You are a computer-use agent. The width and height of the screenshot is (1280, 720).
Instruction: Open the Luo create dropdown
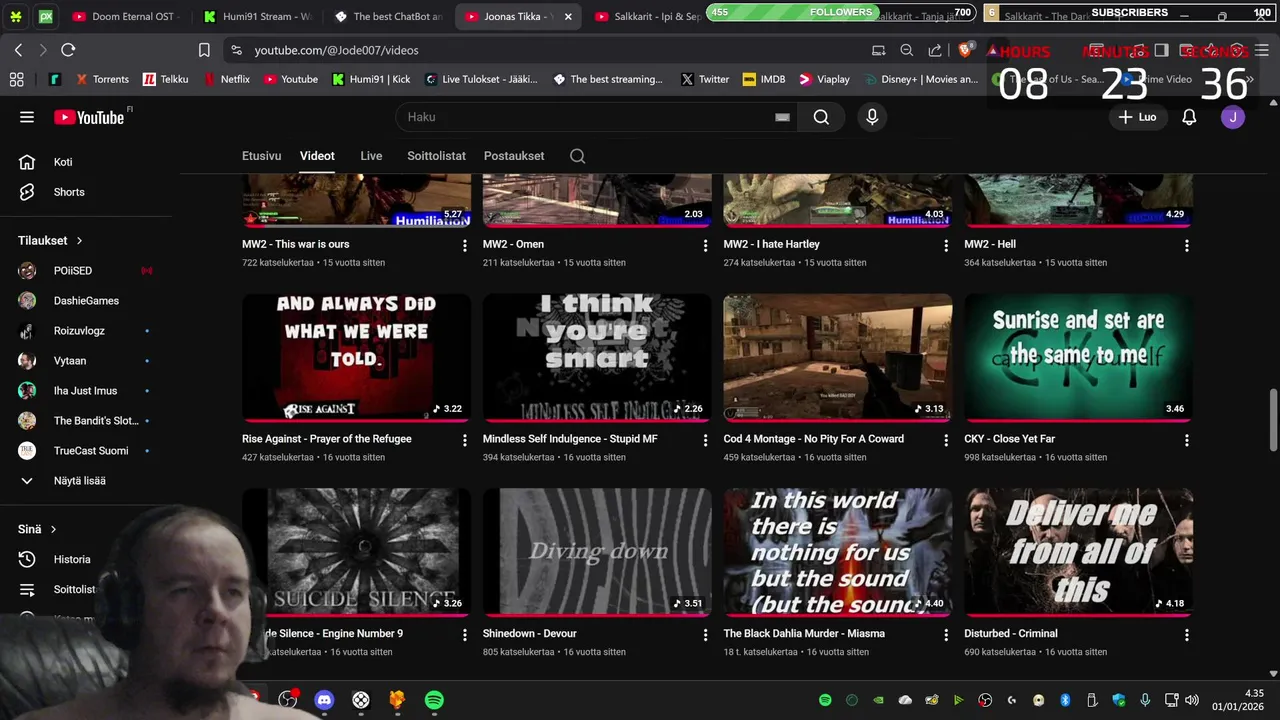[1138, 117]
